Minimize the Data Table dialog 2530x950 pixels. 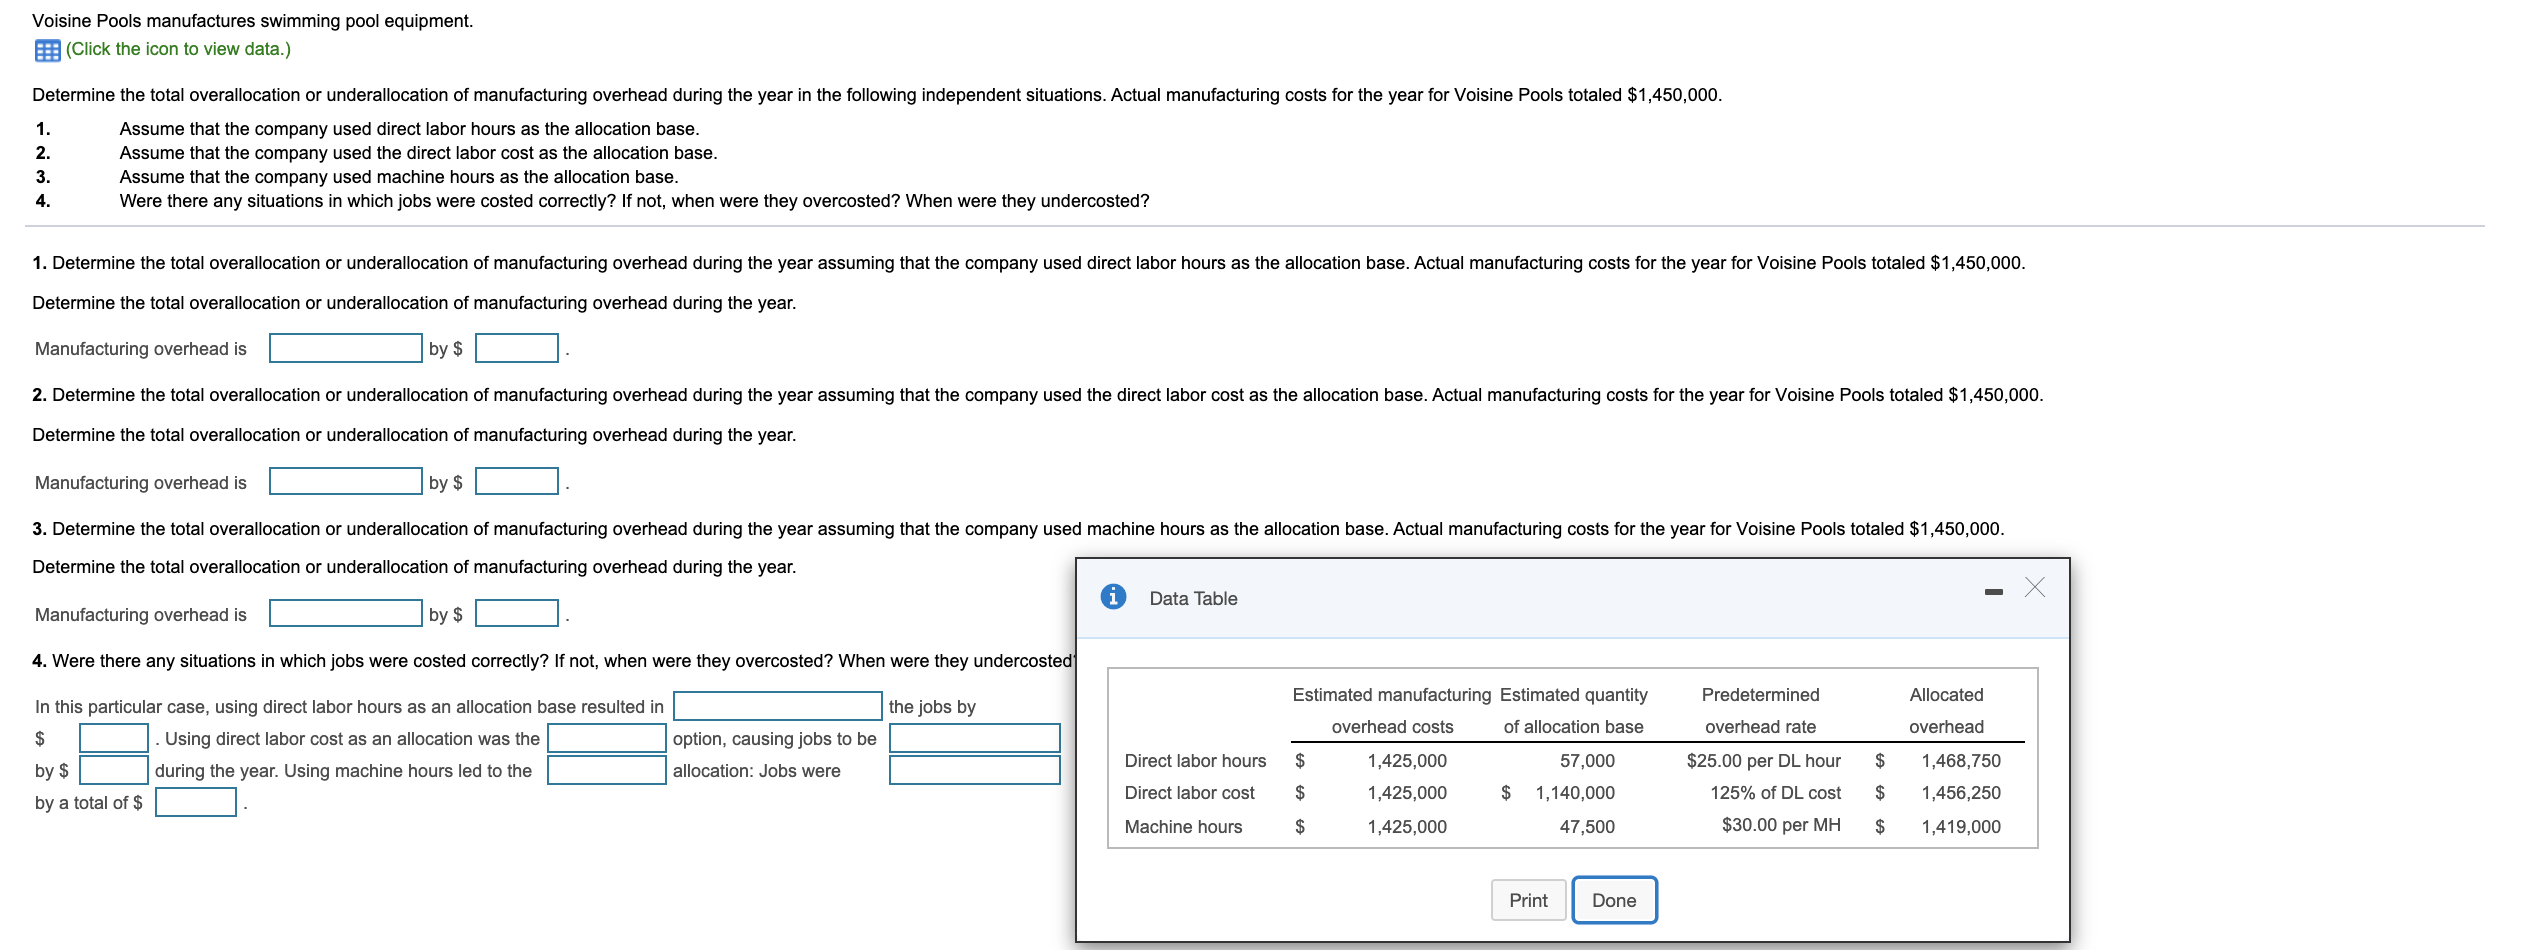point(1993,592)
